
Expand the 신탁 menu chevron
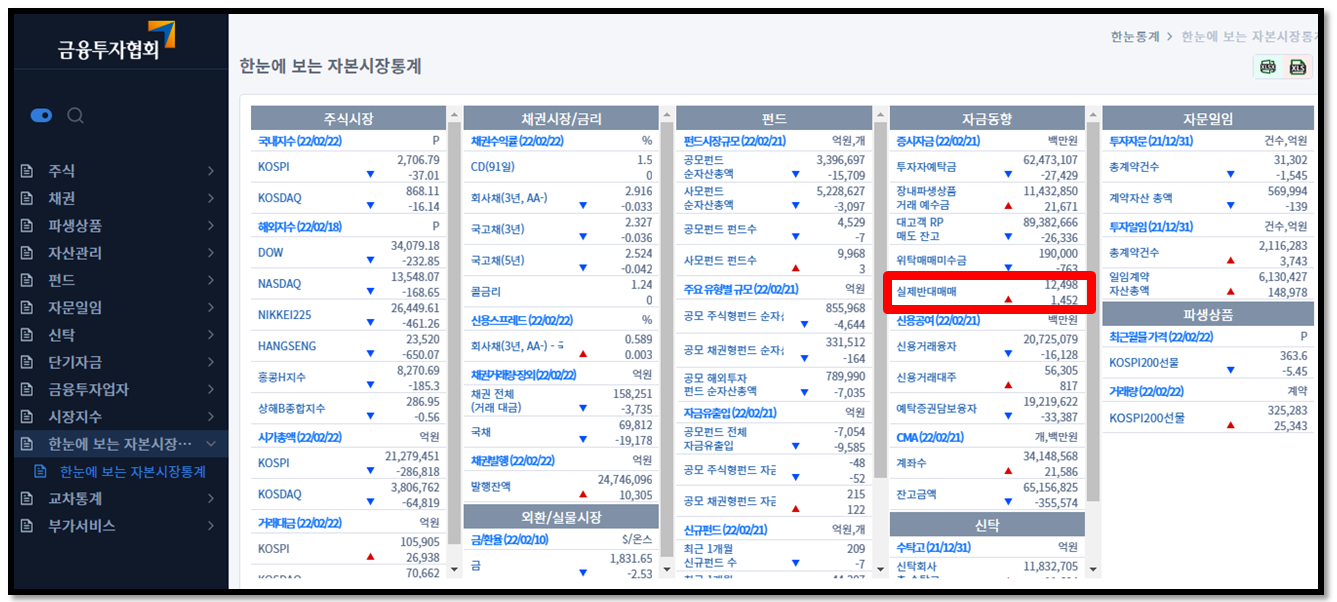tap(210, 335)
